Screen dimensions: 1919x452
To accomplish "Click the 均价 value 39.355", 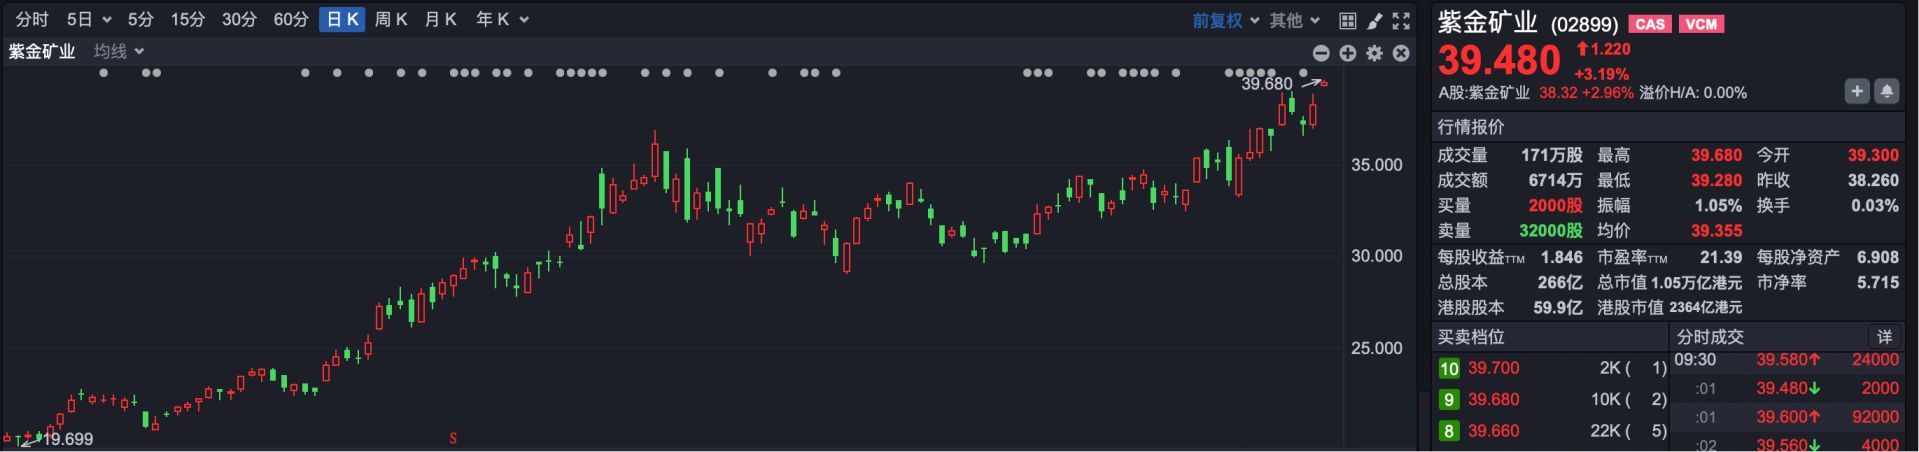I will point(1716,230).
